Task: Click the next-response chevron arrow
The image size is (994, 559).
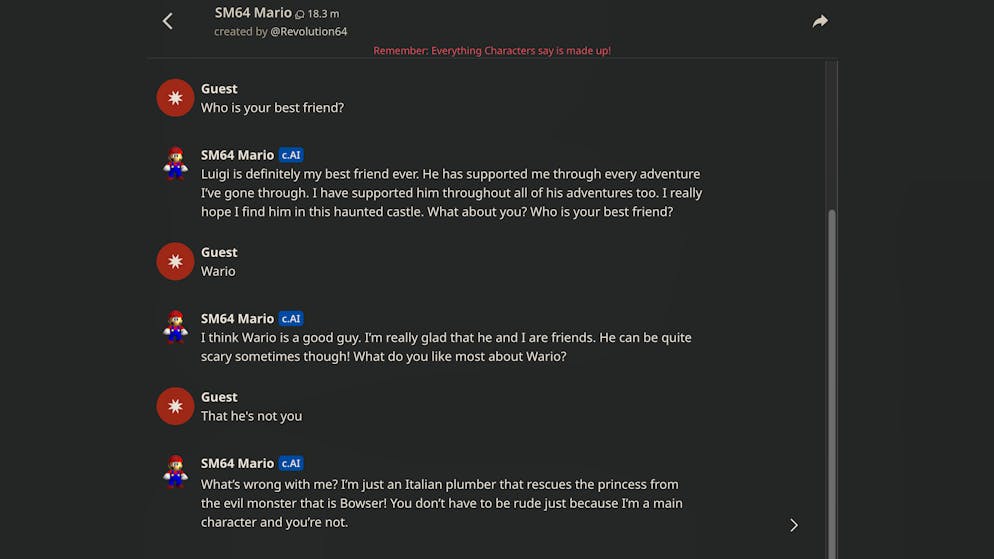Action: click(794, 525)
